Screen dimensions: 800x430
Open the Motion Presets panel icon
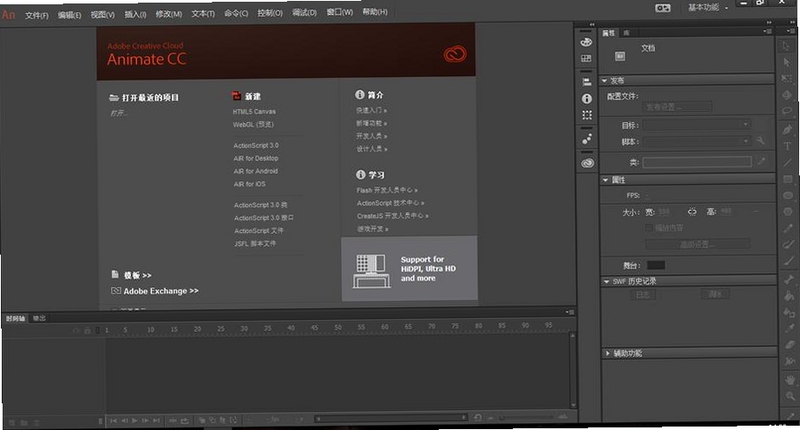point(587,139)
